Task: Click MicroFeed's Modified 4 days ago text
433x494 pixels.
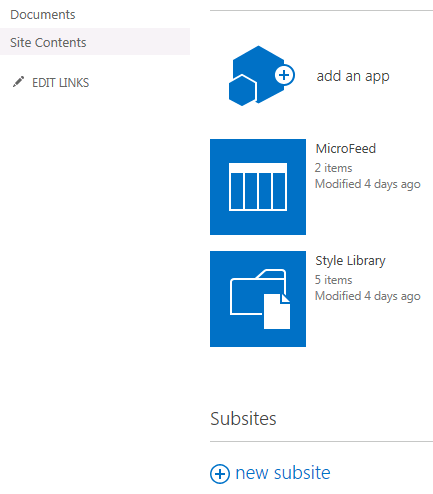Action: click(x=368, y=184)
